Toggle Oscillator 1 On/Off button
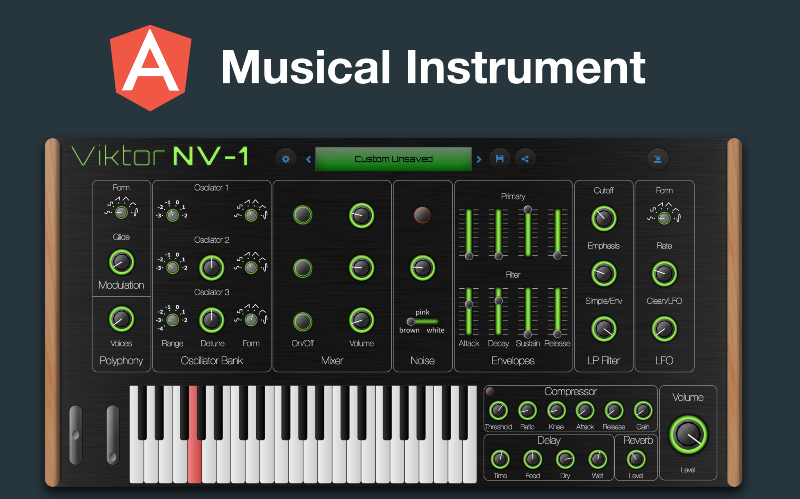This screenshot has width=800, height=499. pyautogui.click(x=303, y=215)
